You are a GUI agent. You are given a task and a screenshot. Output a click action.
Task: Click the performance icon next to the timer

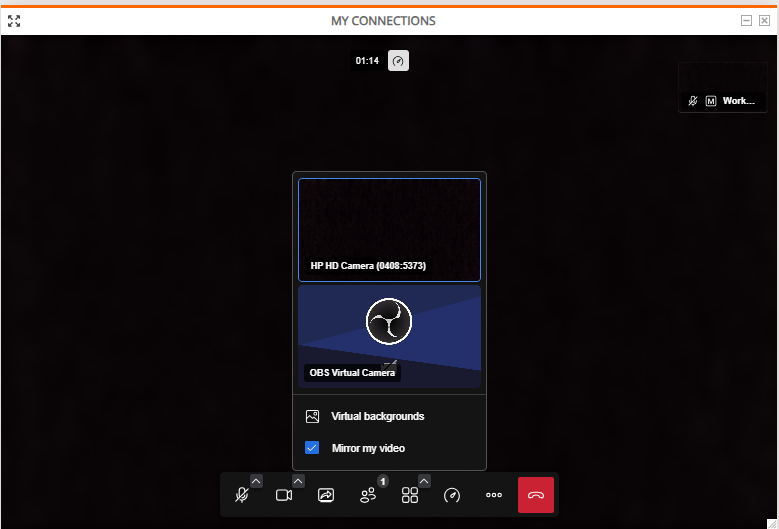point(398,61)
